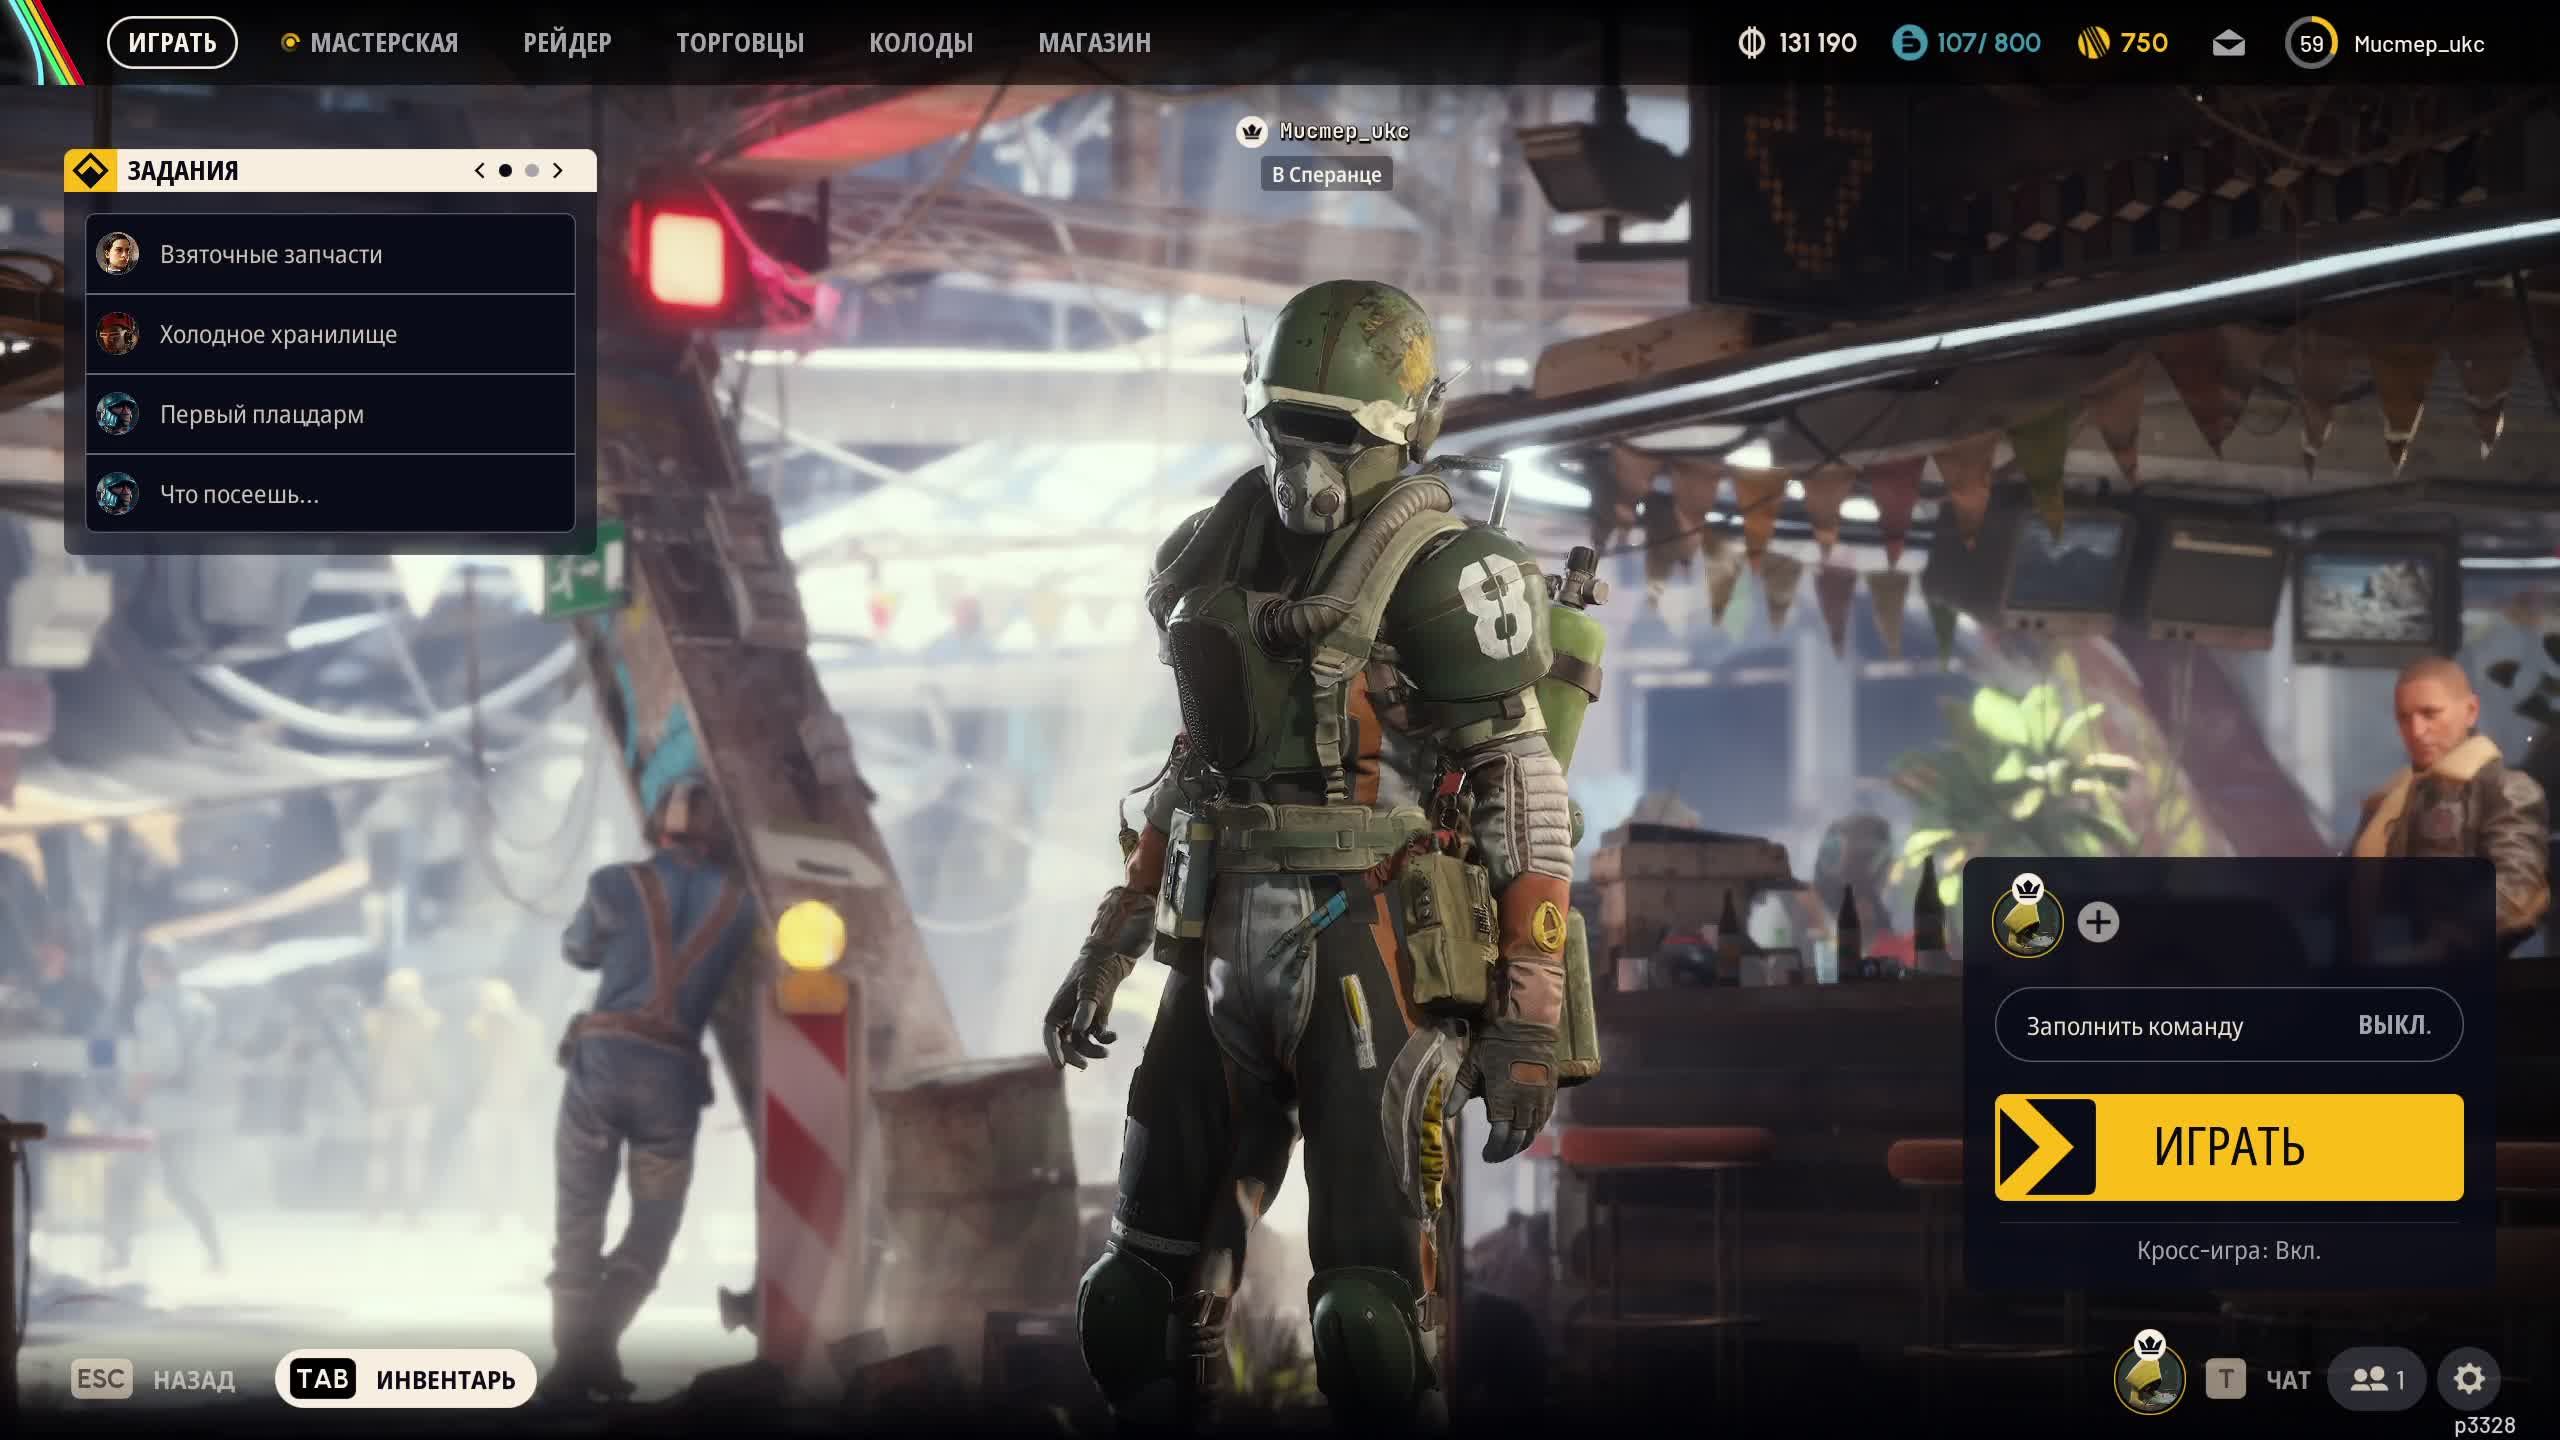Go to previous tasks page arrow
2560x1440 pixels.
tap(480, 171)
